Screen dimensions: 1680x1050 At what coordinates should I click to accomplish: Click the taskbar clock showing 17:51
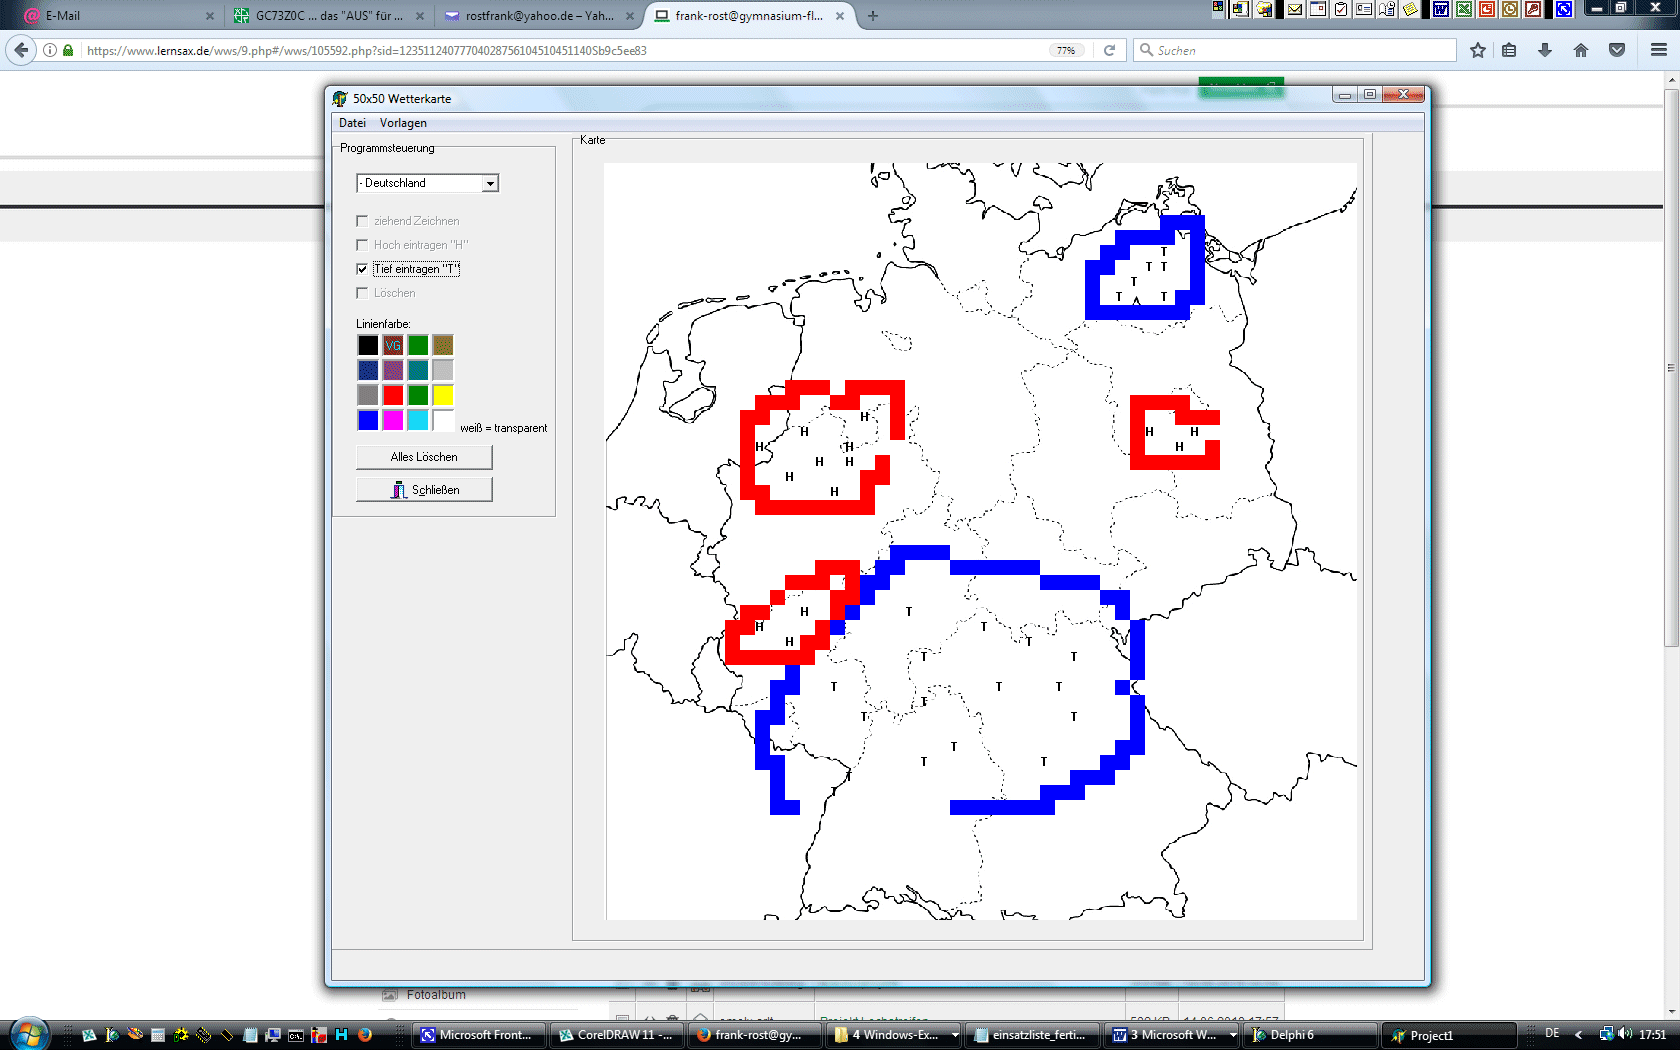(1652, 1034)
